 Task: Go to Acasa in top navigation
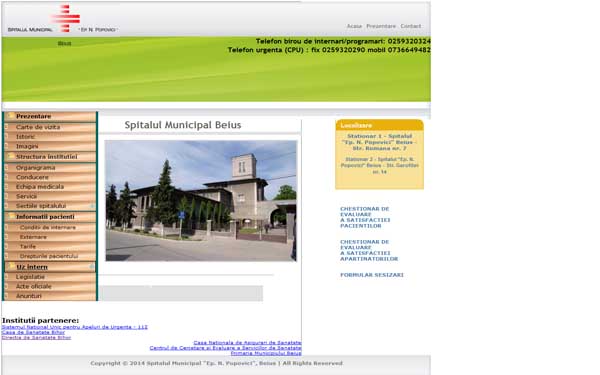point(354,26)
